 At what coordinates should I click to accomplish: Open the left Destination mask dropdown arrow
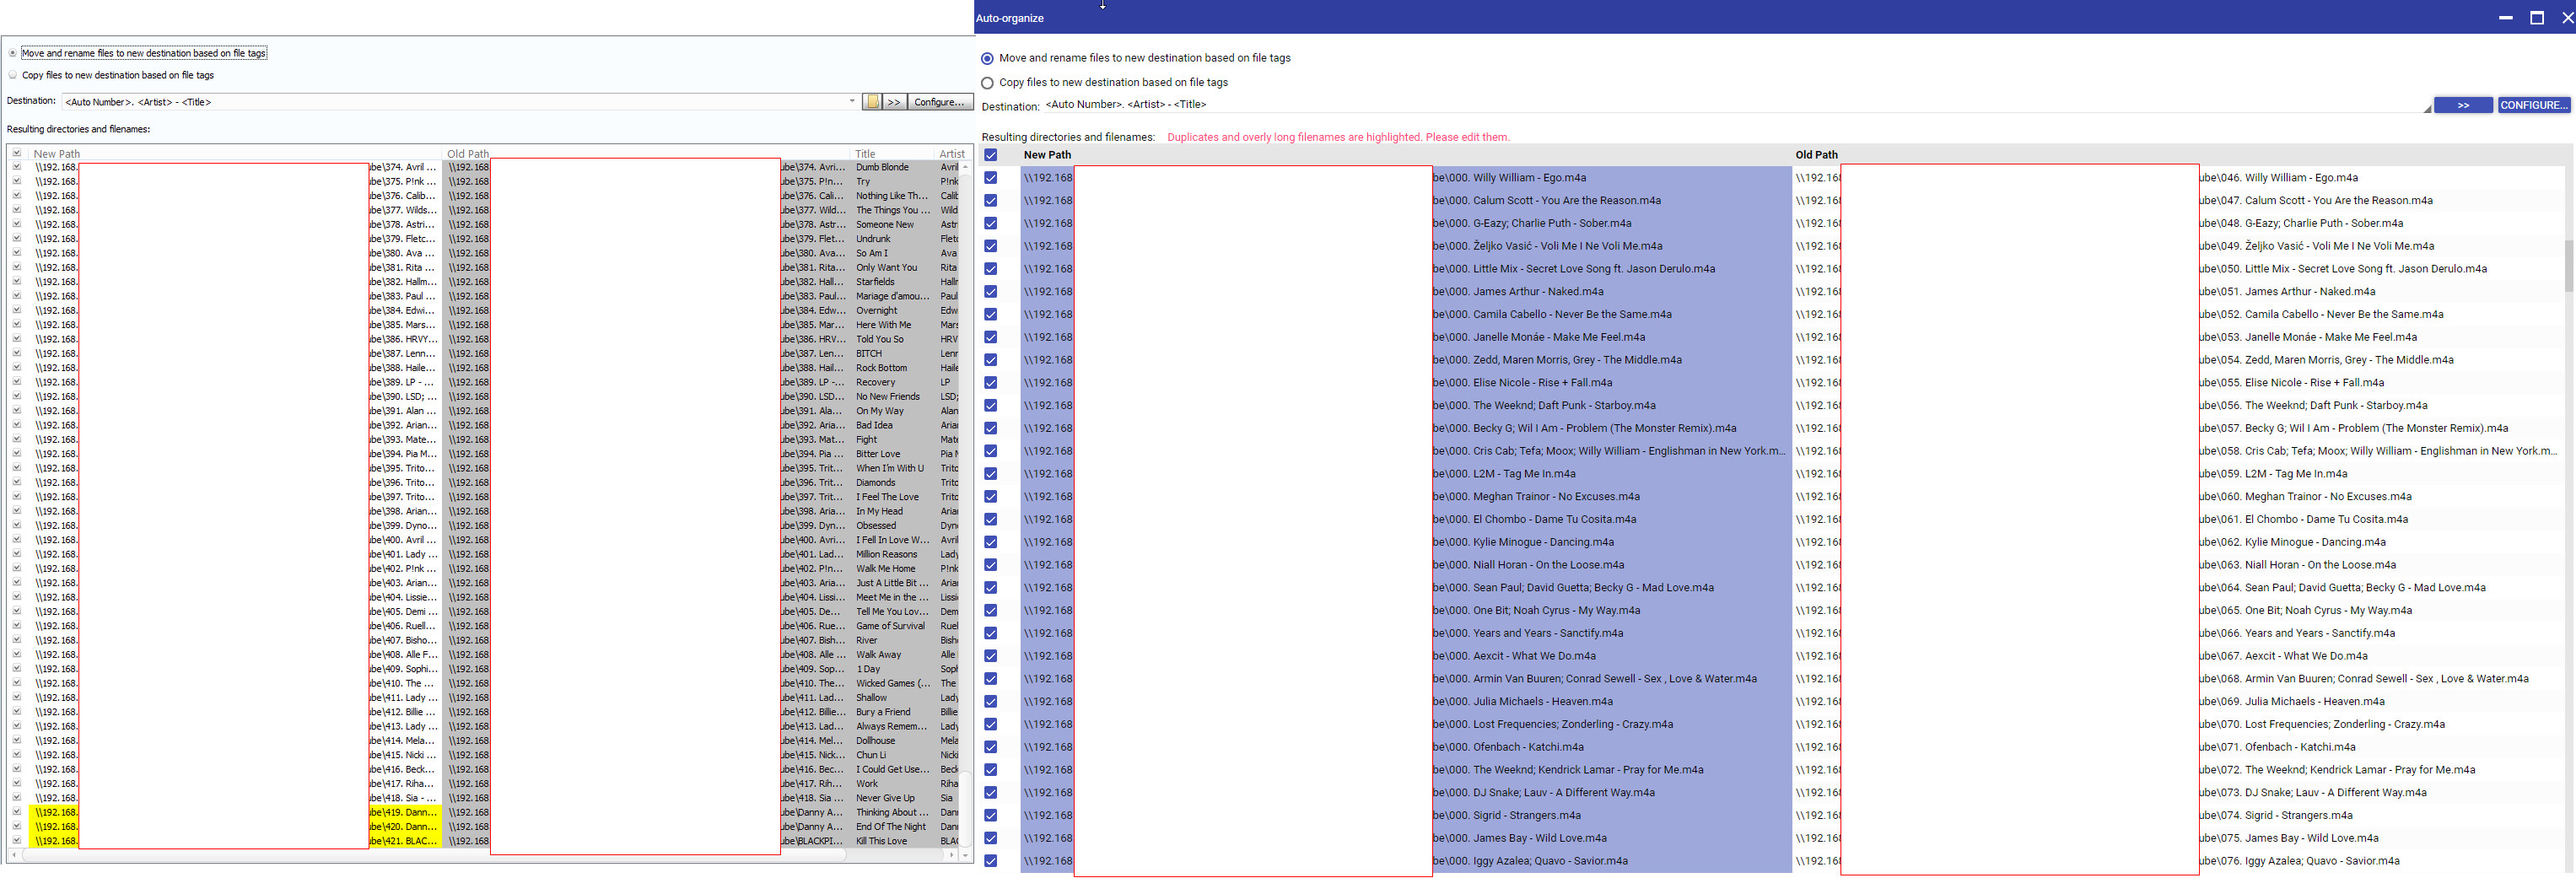[852, 101]
